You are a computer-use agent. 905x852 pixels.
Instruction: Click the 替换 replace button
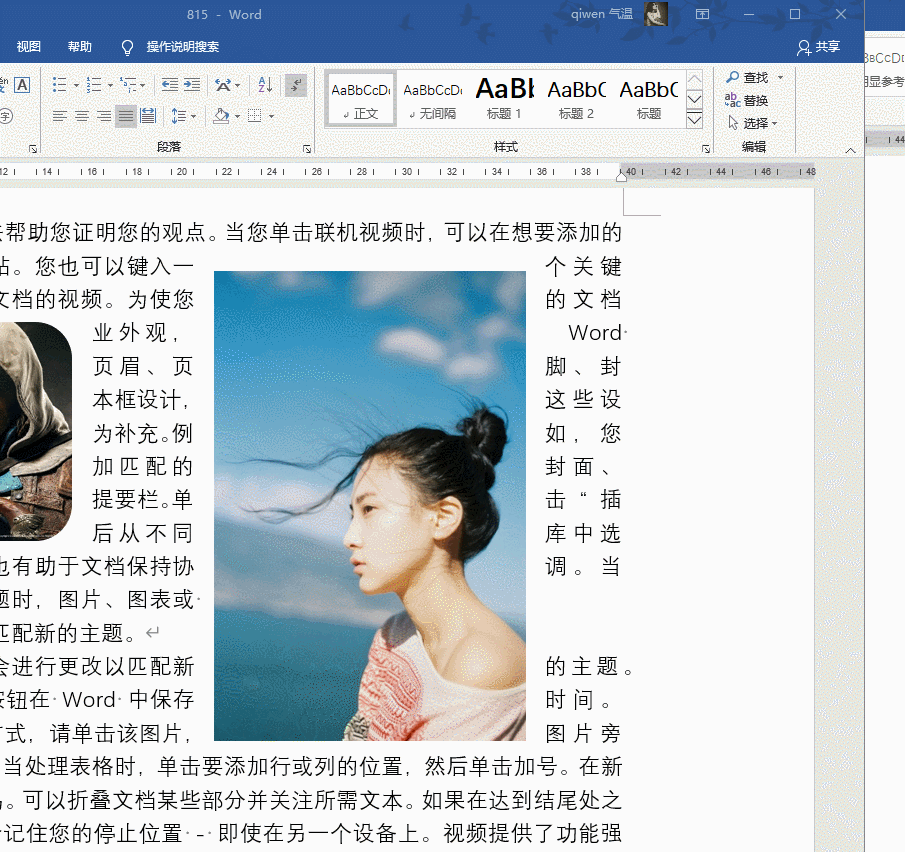pyautogui.click(x=748, y=100)
